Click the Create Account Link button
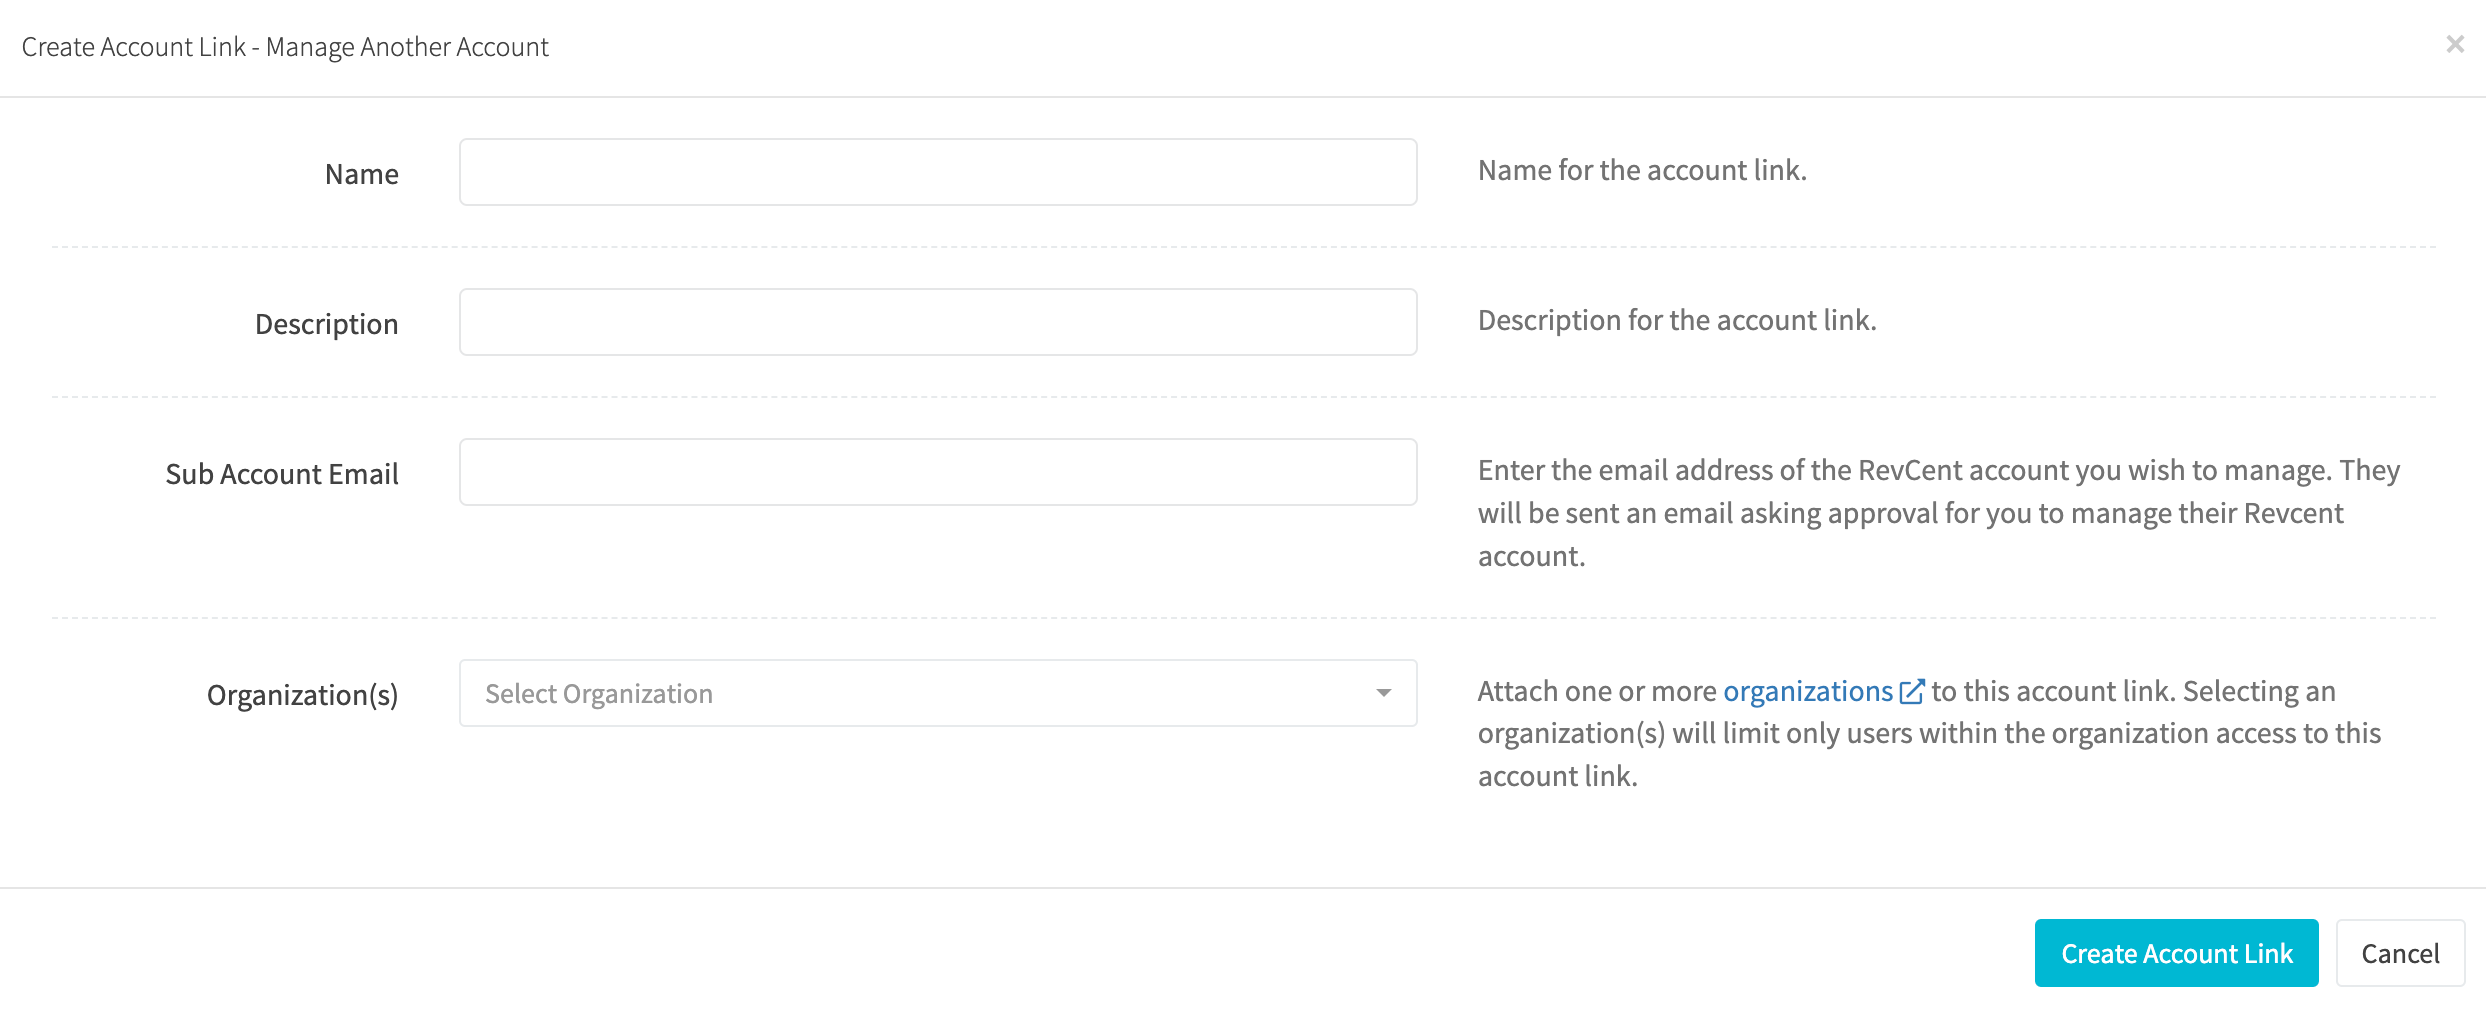Viewport: 2486px width, 1012px height. pos(2176,953)
